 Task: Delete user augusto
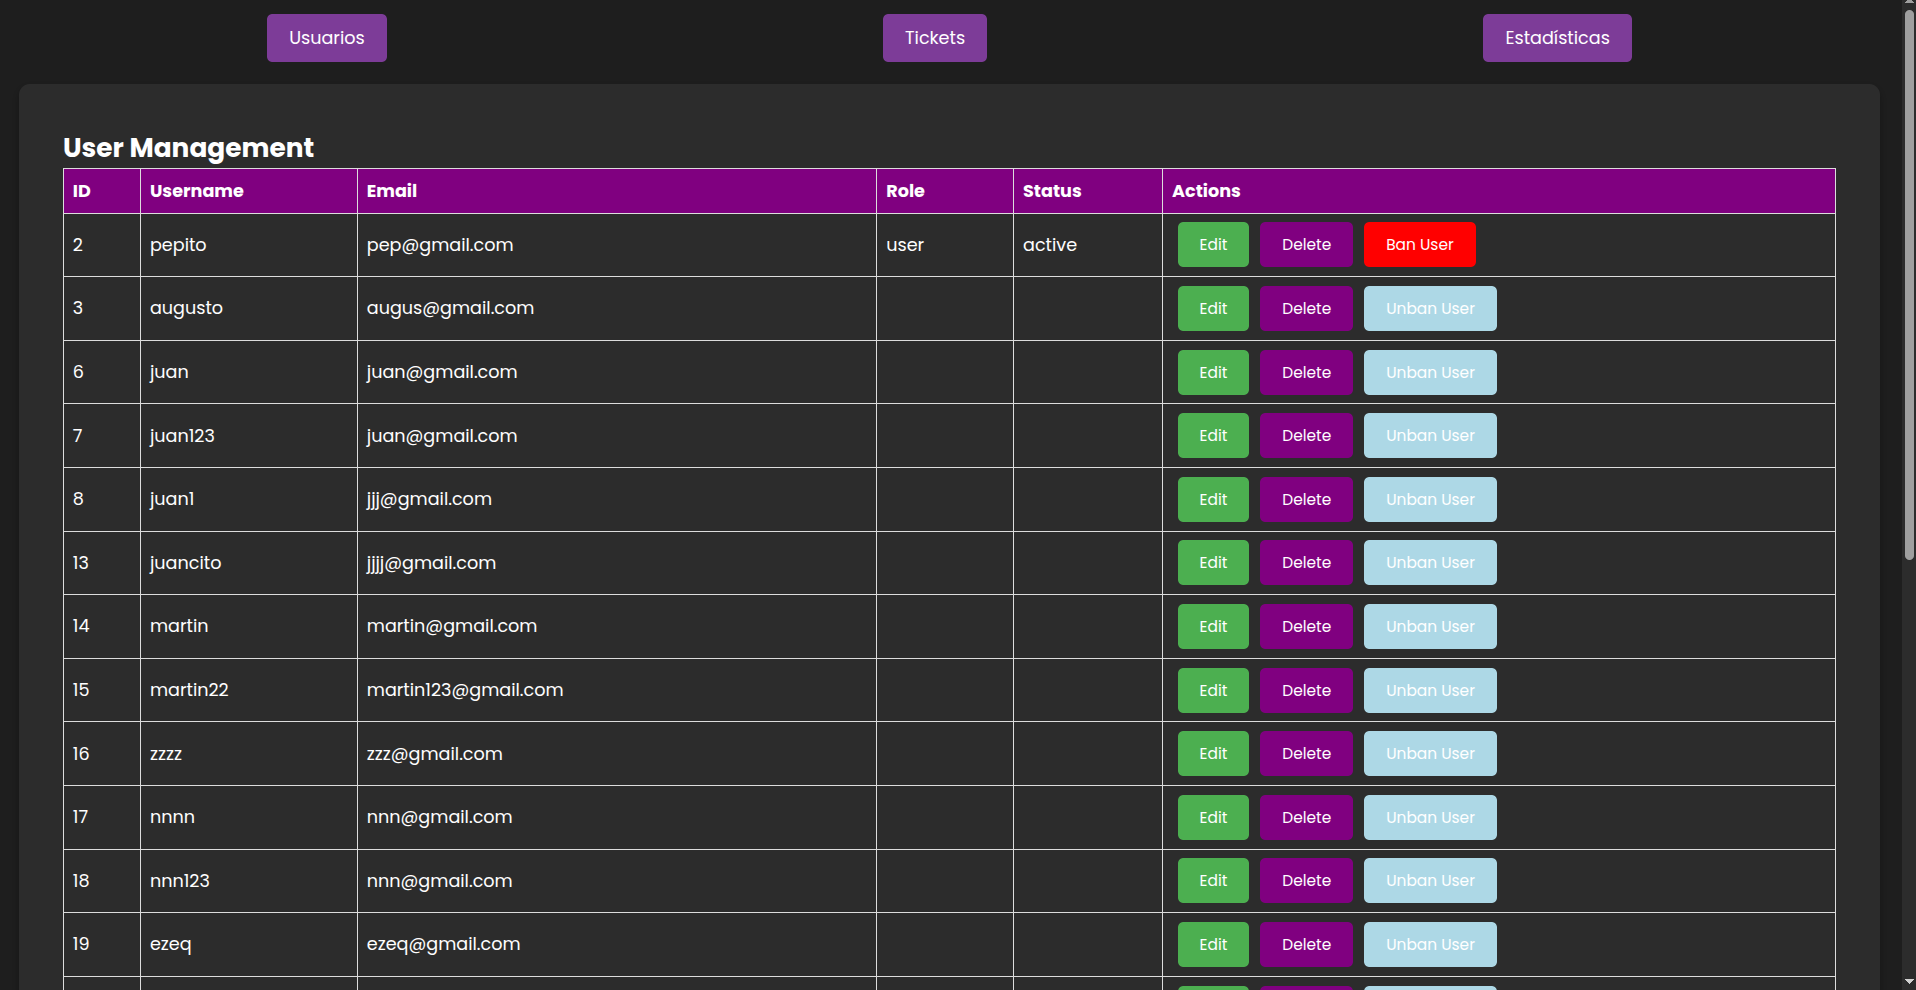click(1306, 309)
